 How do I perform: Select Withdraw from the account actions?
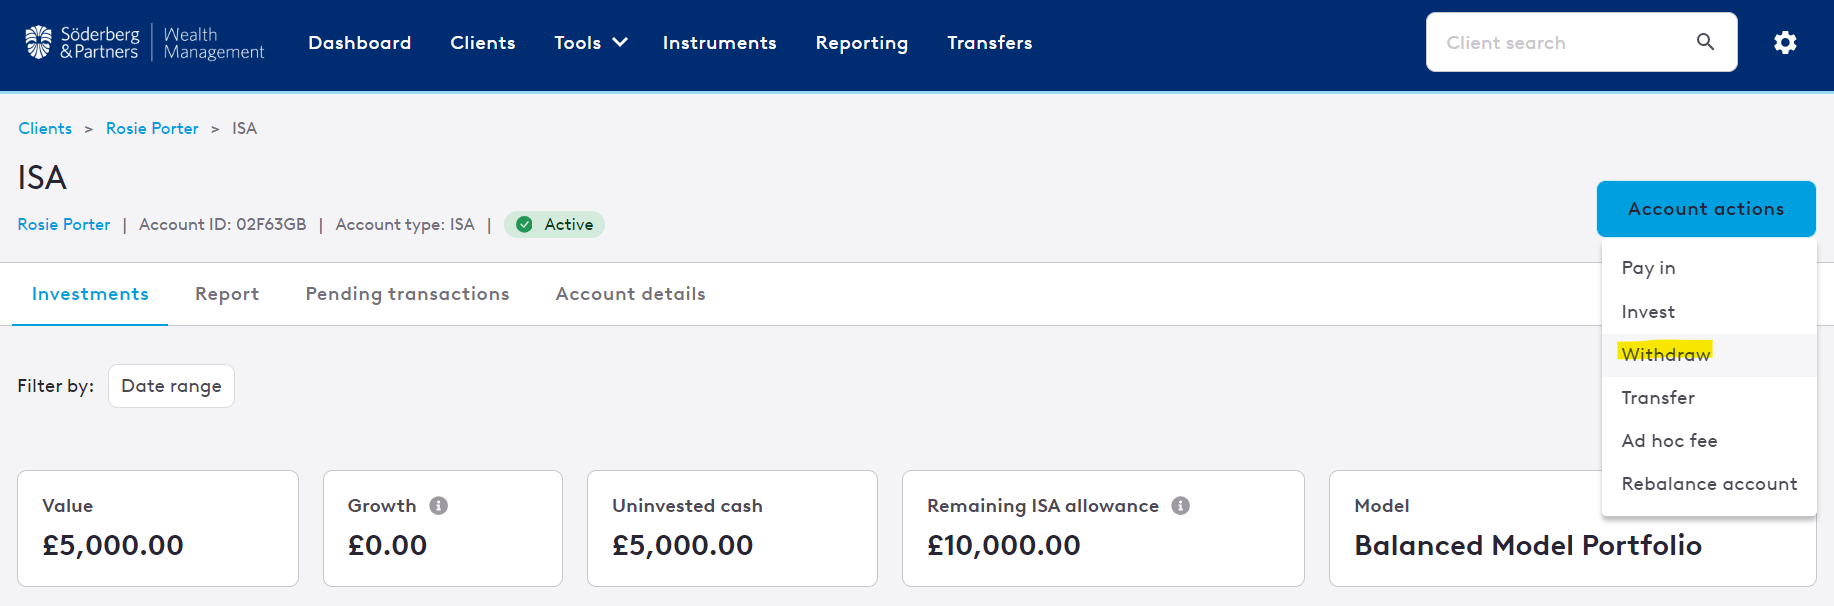(1665, 354)
